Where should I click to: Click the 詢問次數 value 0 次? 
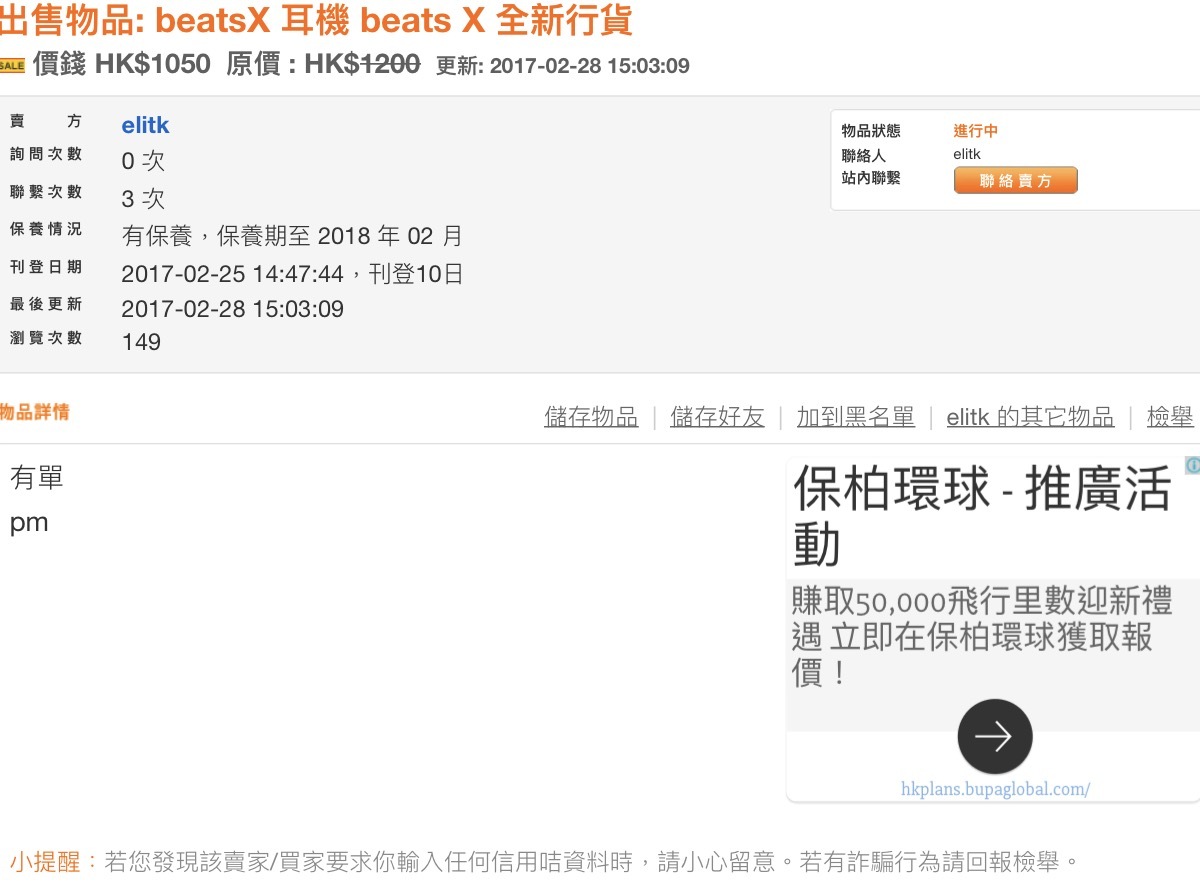click(143, 161)
